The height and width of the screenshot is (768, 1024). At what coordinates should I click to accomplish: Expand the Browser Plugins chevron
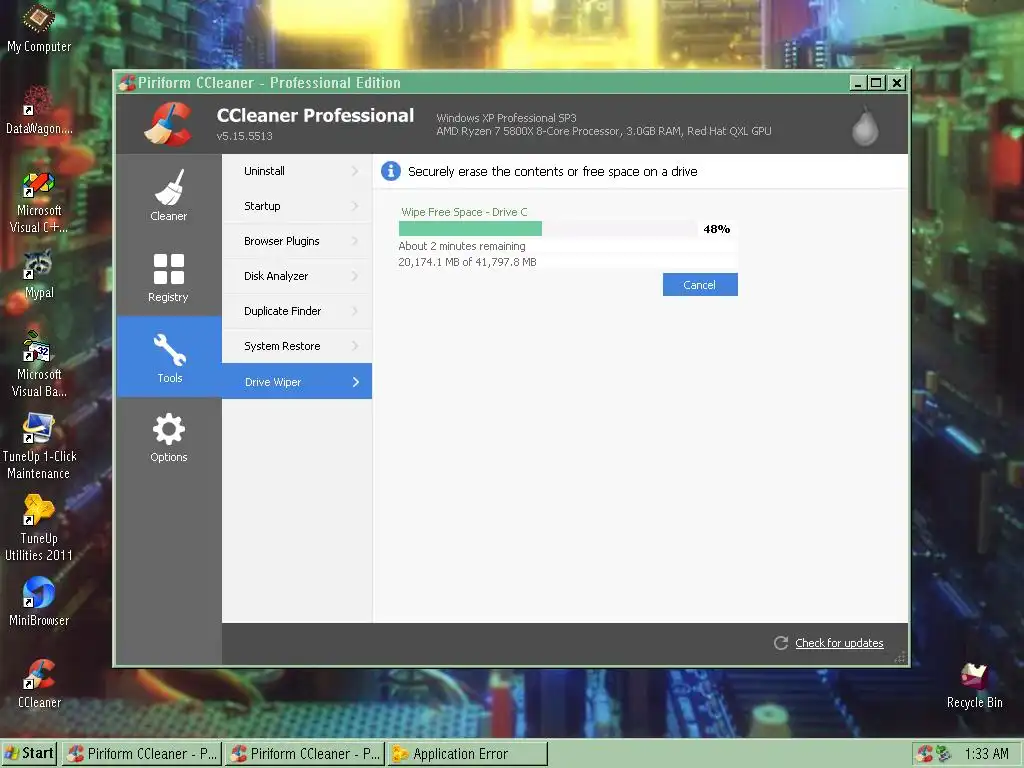pos(355,241)
